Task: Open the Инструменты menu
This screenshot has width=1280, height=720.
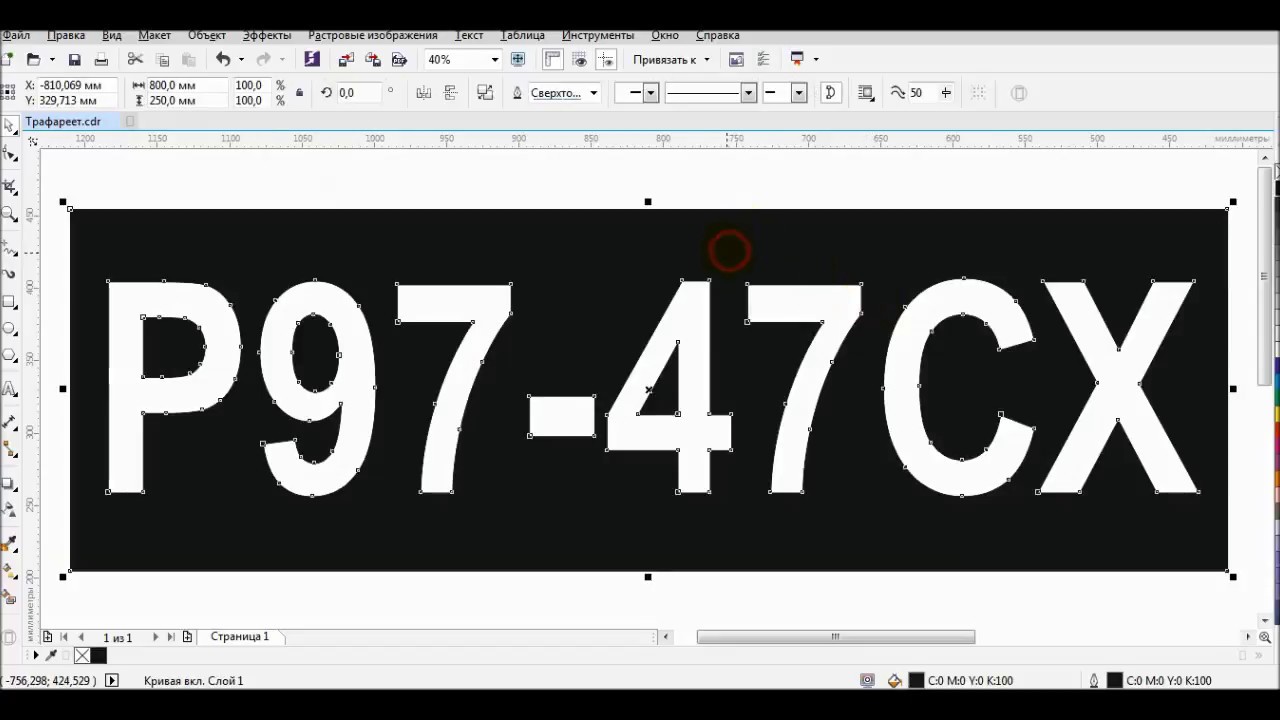Action: (x=598, y=35)
